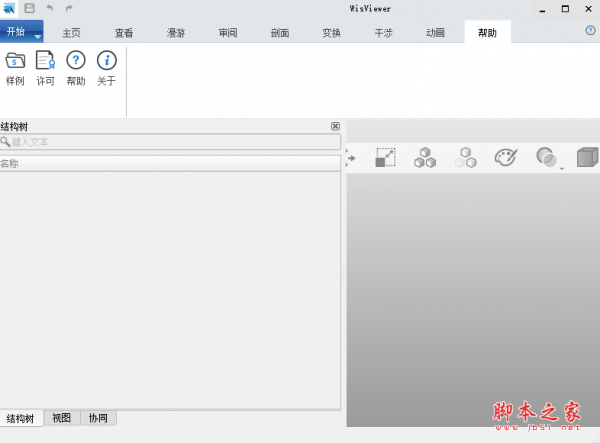600x443 pixels.
Task: Switch to the 协同 bottom panel tab
Action: coord(98,418)
